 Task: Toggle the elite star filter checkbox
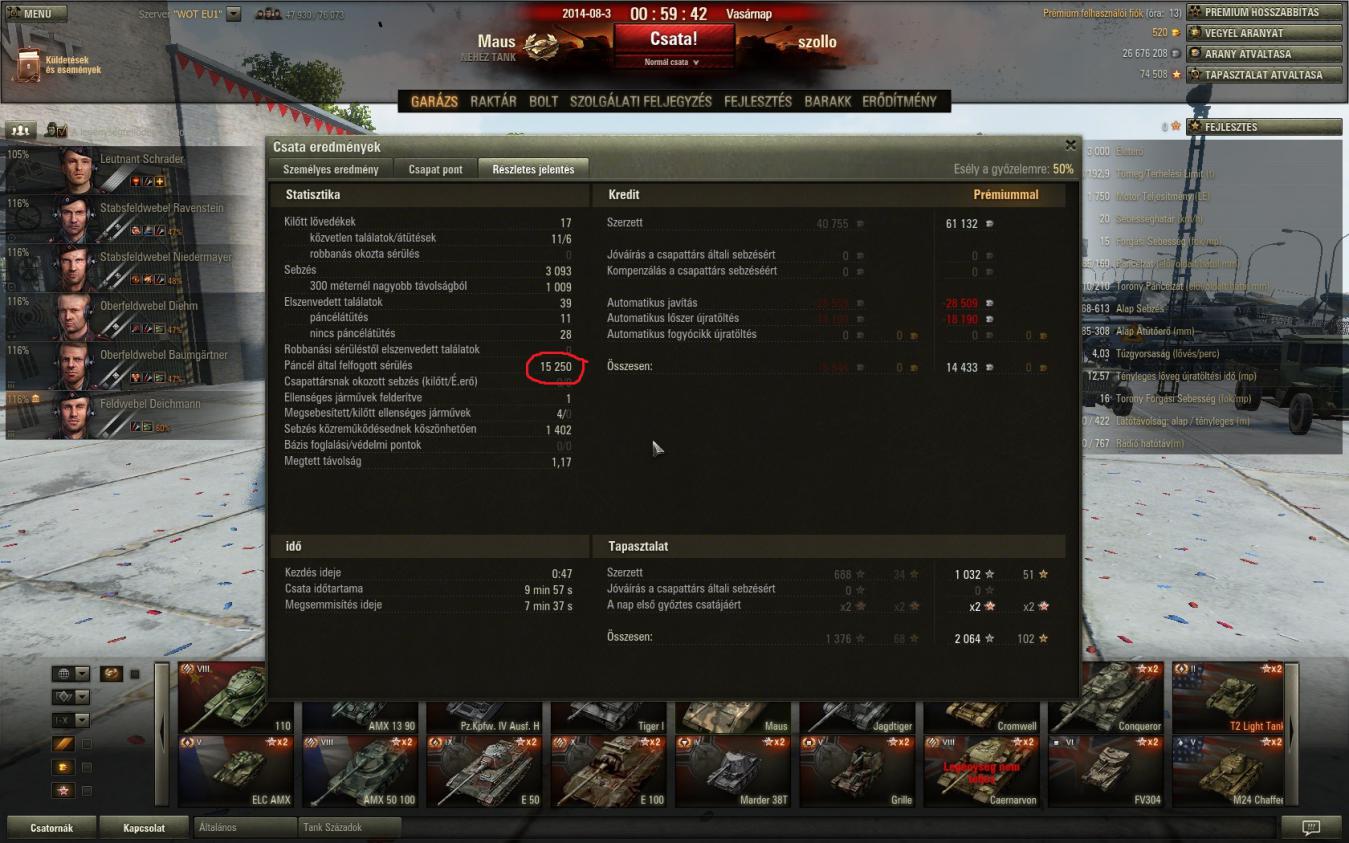tap(86, 791)
